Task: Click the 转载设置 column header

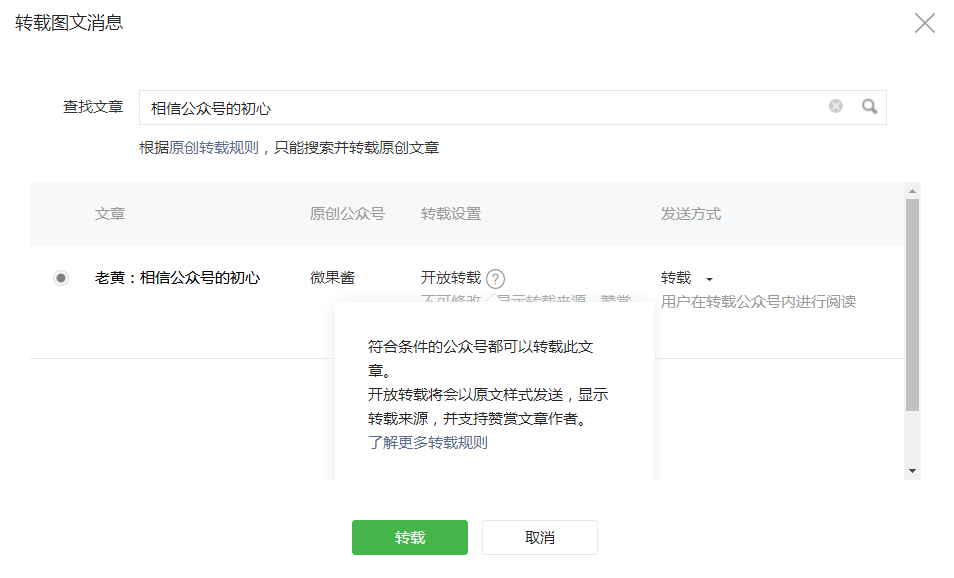Action: click(451, 214)
